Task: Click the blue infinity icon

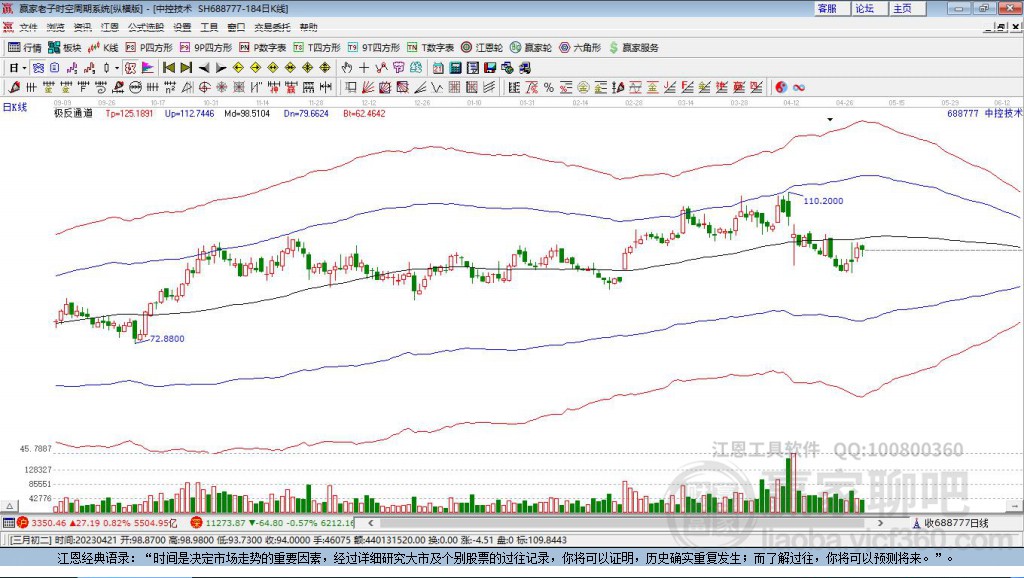Action: (x=799, y=87)
